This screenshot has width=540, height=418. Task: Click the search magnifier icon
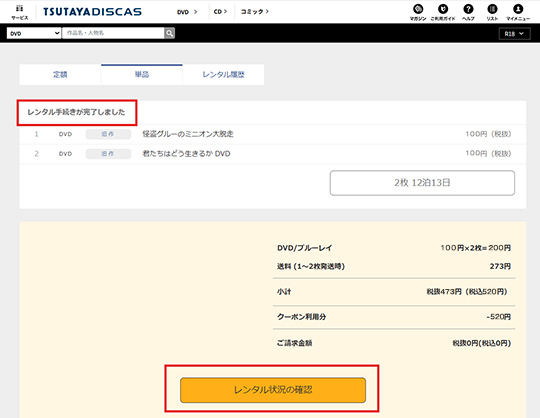tap(169, 33)
